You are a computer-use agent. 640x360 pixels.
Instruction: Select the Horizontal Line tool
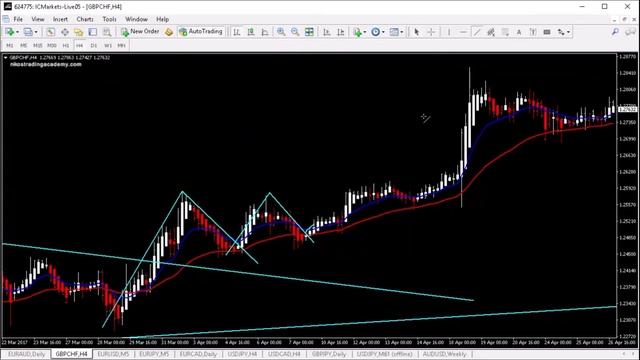click(x=463, y=32)
